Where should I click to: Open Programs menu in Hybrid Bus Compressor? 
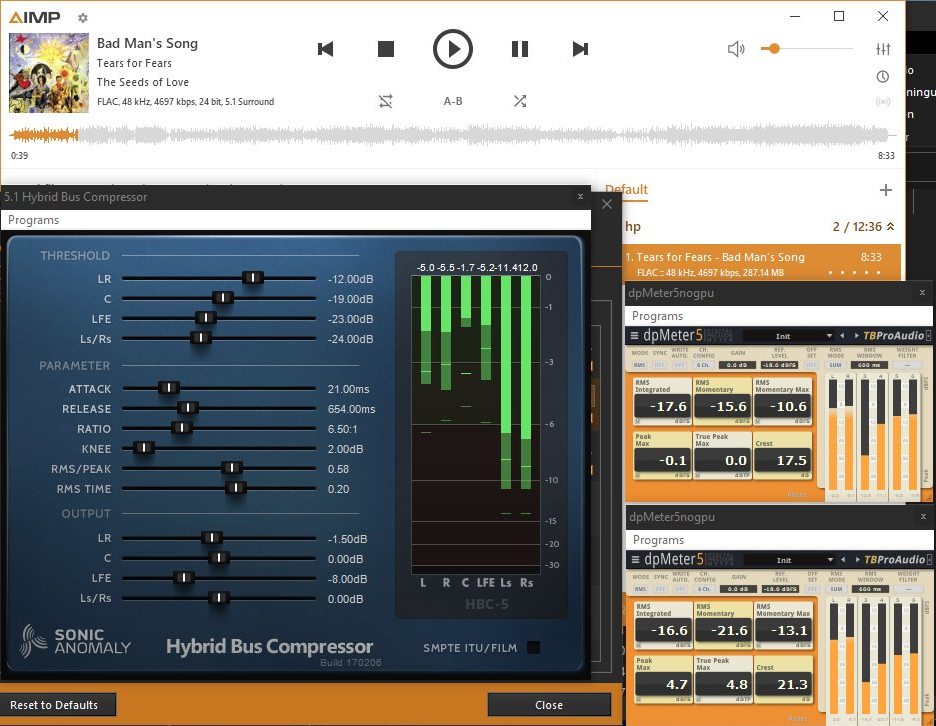[33, 220]
